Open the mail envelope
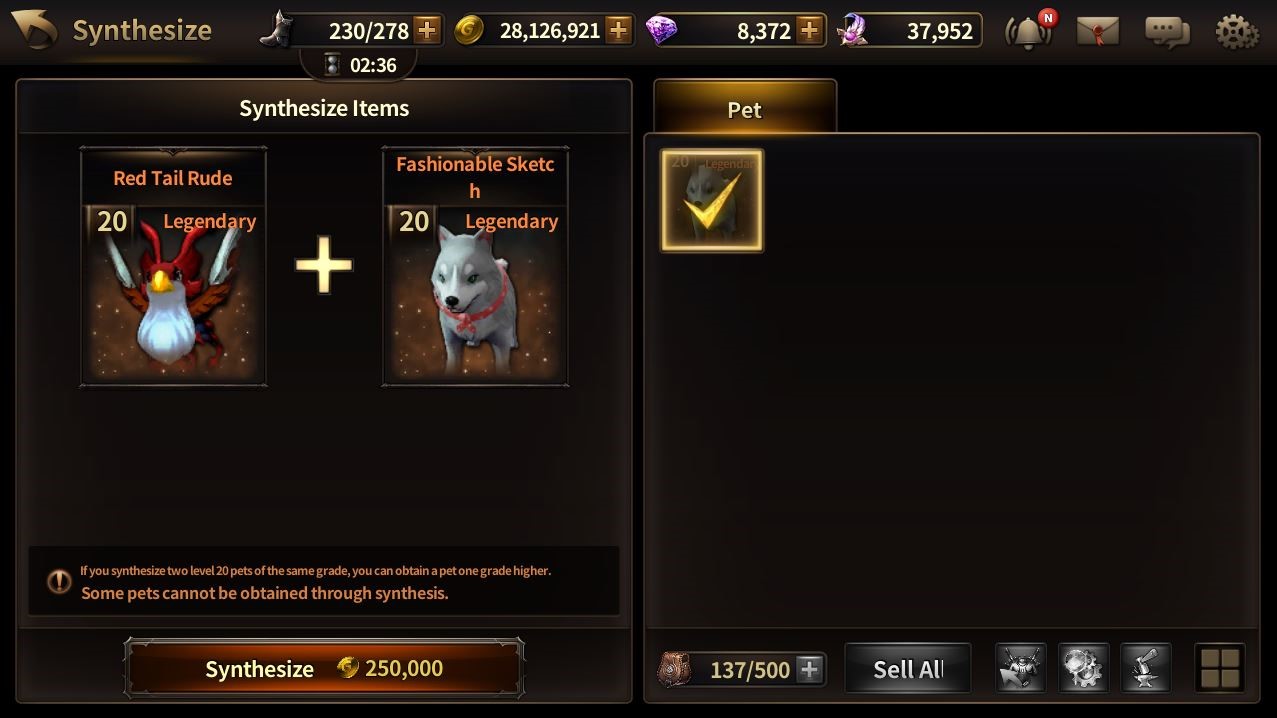The image size is (1277, 718). click(x=1098, y=31)
